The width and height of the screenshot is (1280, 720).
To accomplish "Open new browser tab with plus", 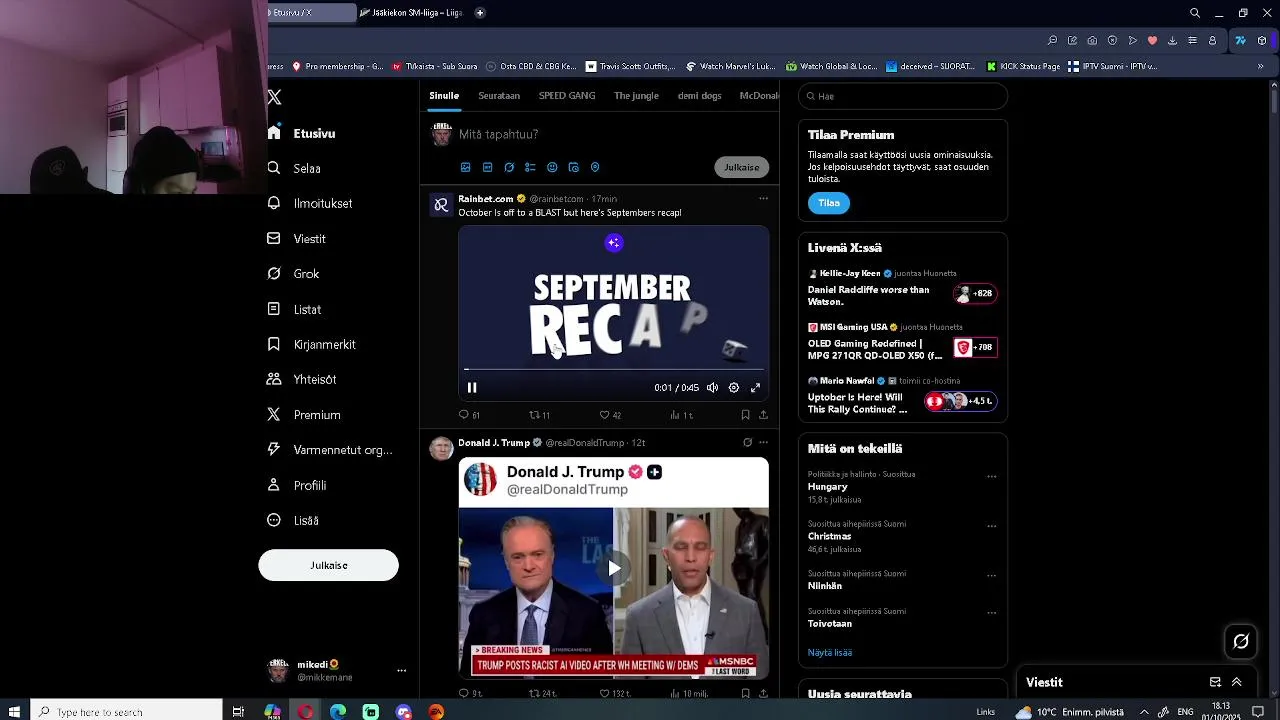I will pos(480,13).
